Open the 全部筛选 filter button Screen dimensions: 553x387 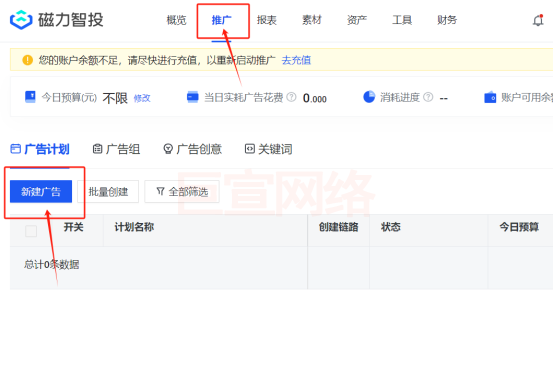[182, 192]
